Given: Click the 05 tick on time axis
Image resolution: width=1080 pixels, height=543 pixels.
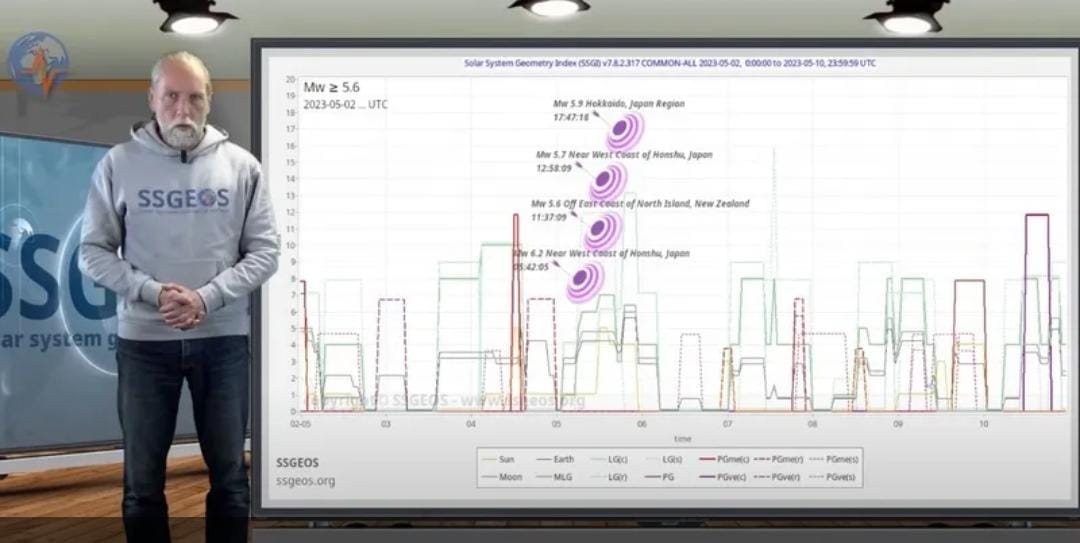Looking at the screenshot, I should pos(557,424).
